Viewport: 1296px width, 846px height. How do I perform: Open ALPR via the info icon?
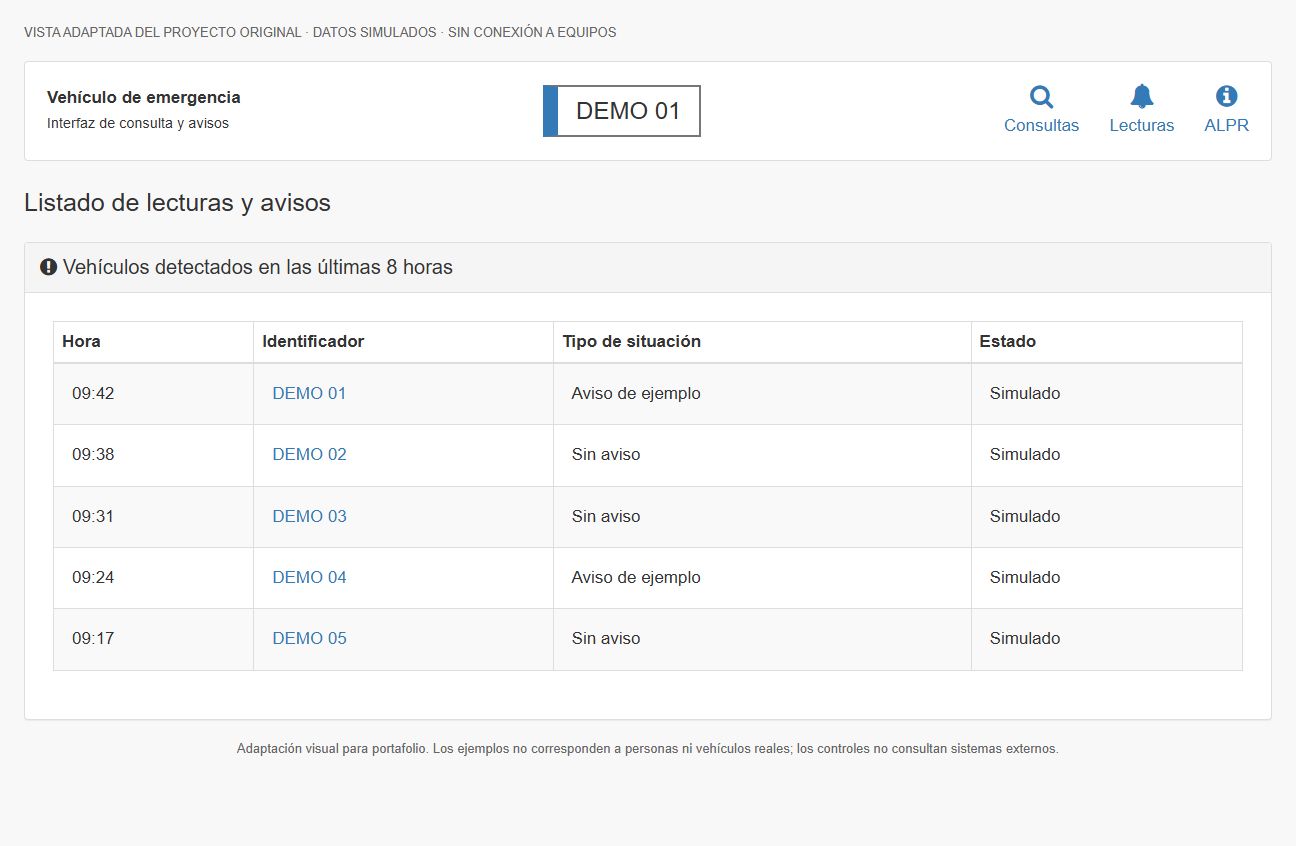tap(1226, 97)
